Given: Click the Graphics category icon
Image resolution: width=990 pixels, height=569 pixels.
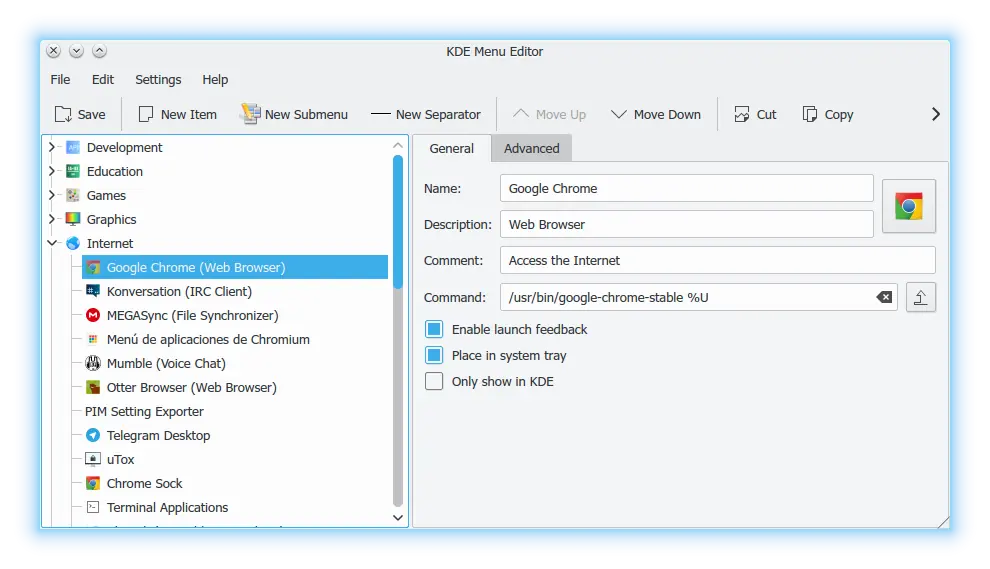Looking at the screenshot, I should pos(73,219).
